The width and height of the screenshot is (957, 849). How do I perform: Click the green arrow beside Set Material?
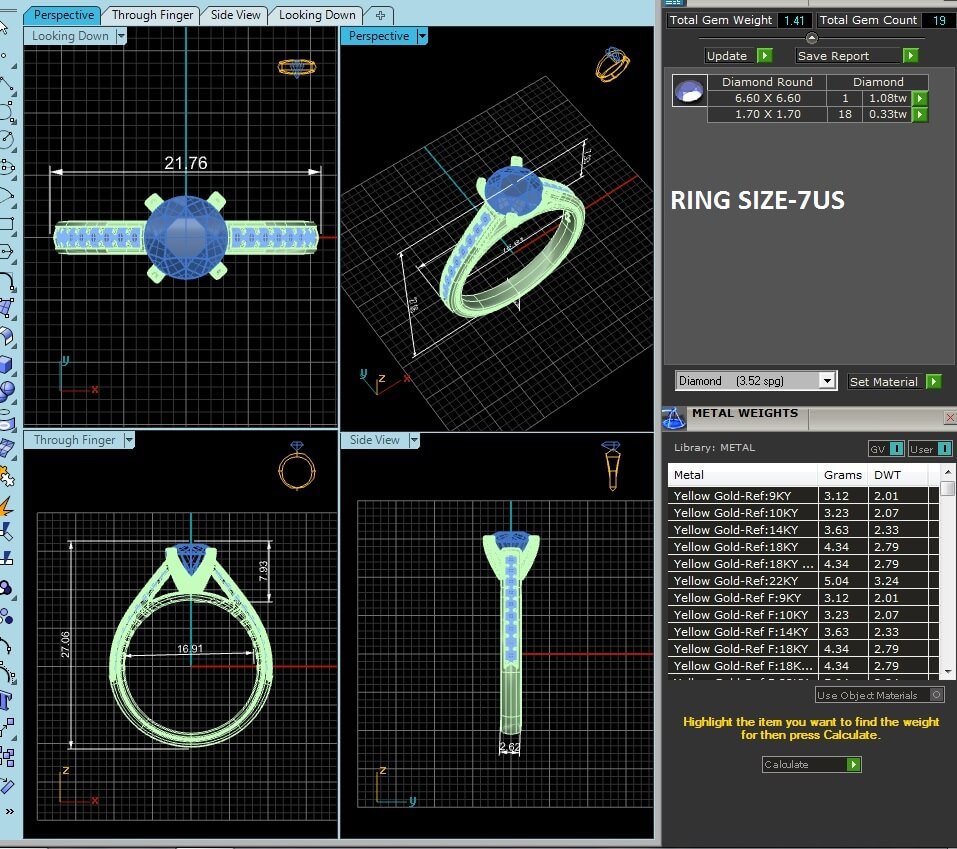[933, 381]
